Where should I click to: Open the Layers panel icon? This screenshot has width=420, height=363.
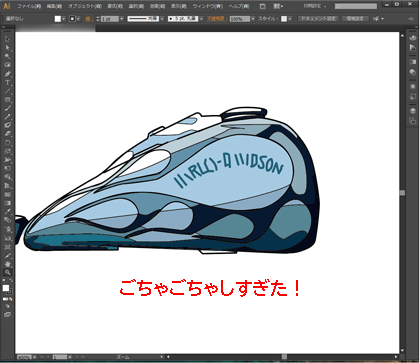pos(412,111)
